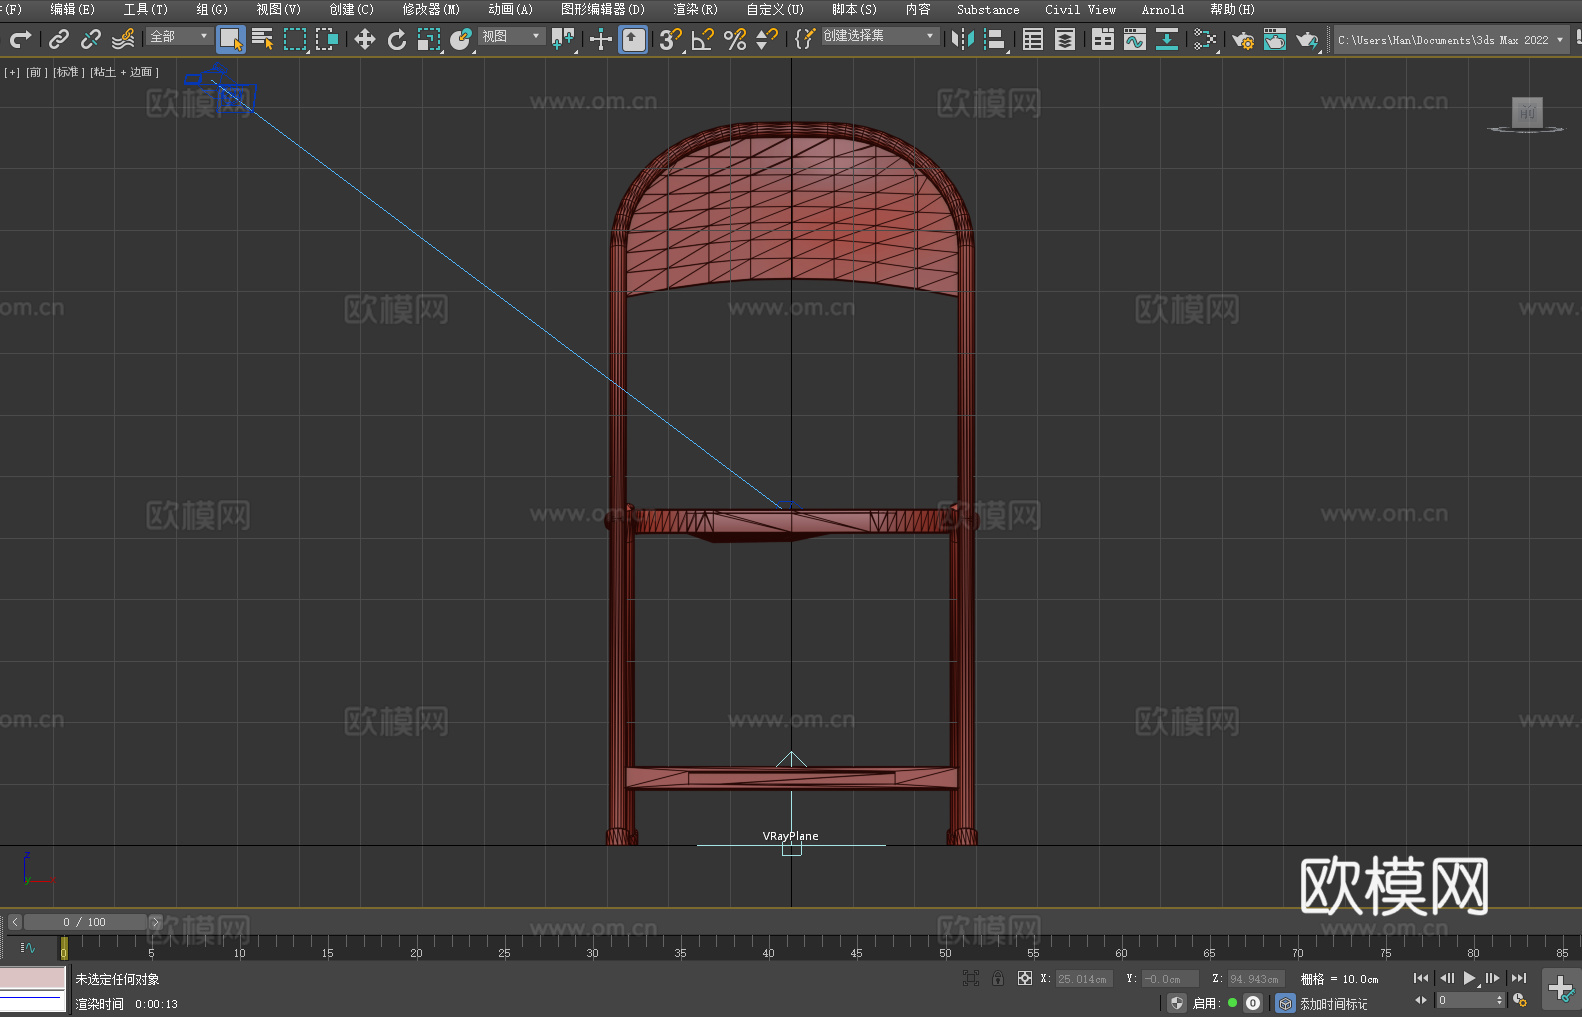
Task: Click the ViewCube front face
Action: pos(1527,112)
